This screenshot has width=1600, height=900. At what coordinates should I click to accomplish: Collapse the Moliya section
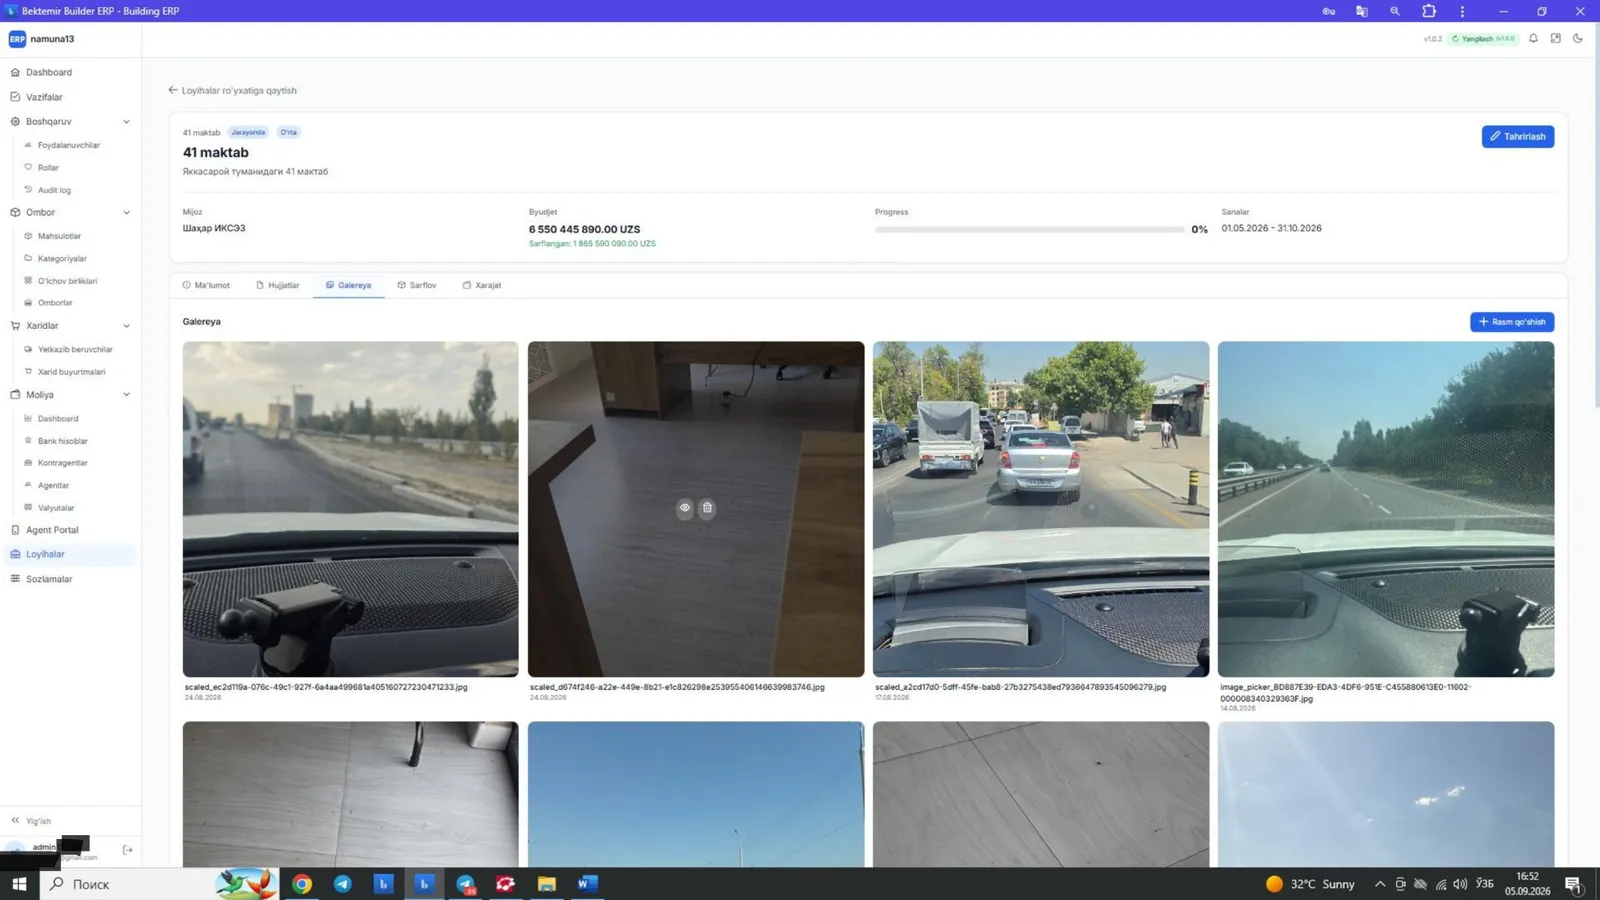click(x=126, y=395)
